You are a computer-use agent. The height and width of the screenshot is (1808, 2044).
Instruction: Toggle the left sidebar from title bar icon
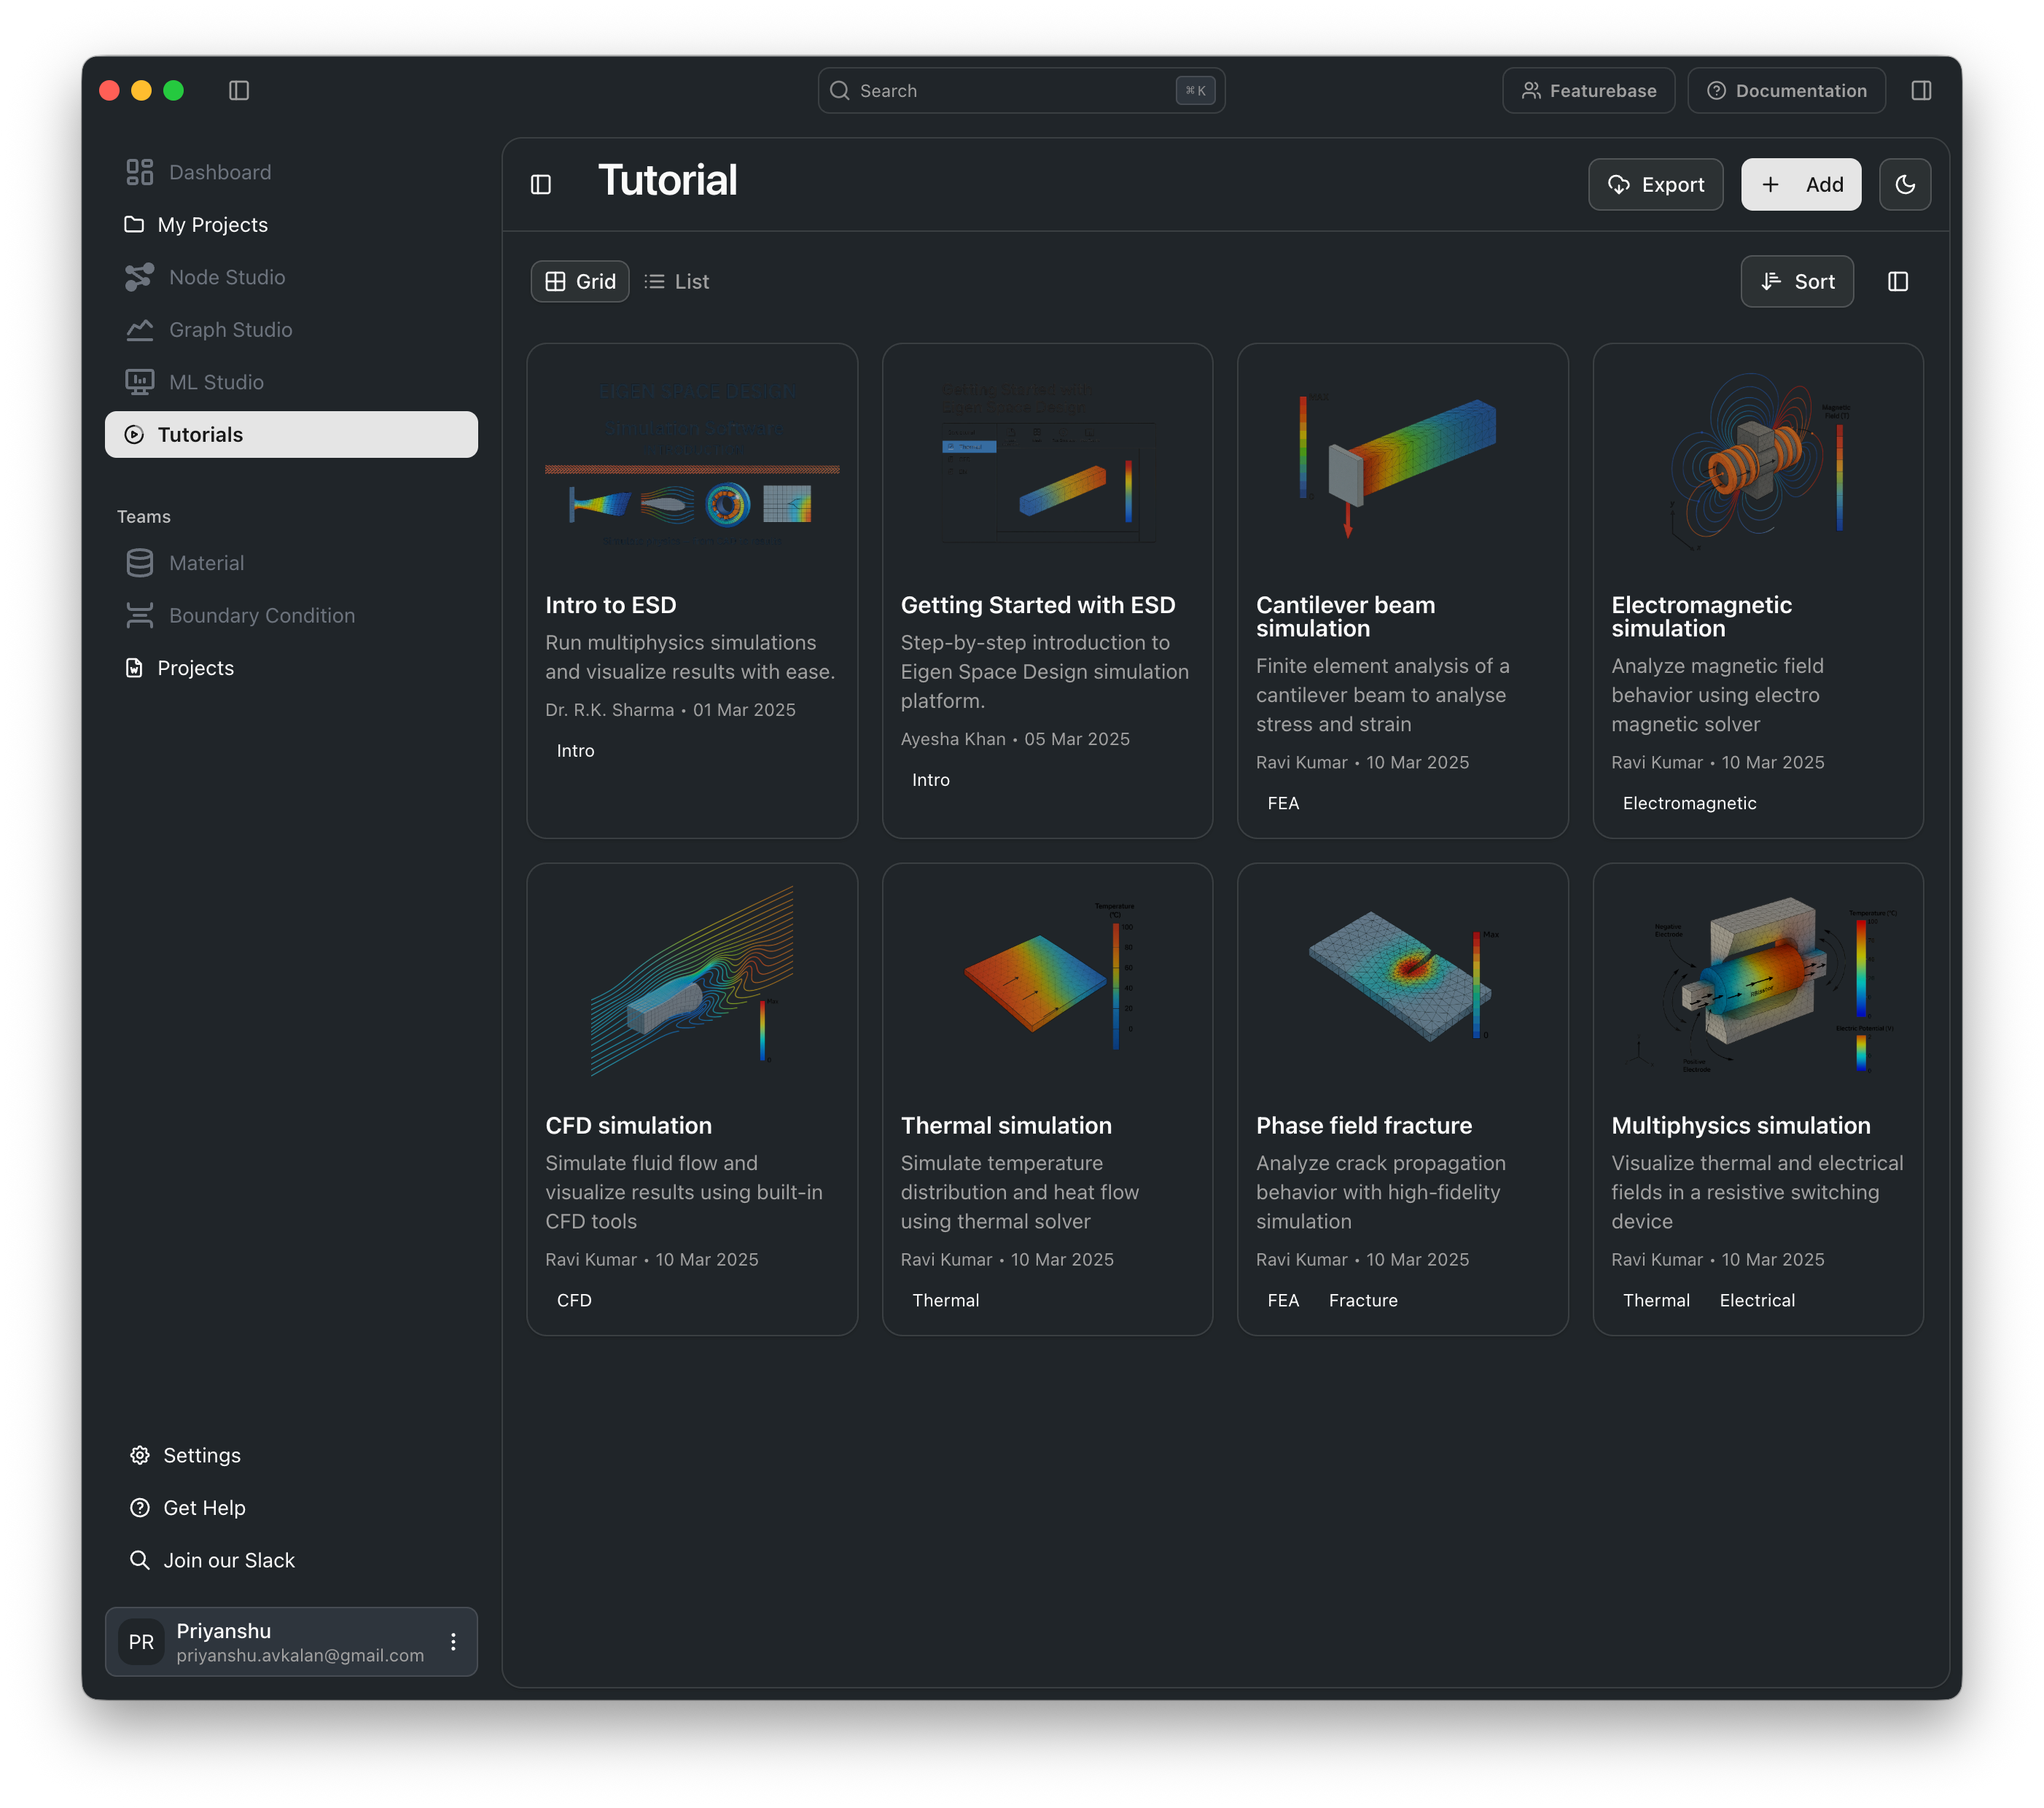point(239,91)
